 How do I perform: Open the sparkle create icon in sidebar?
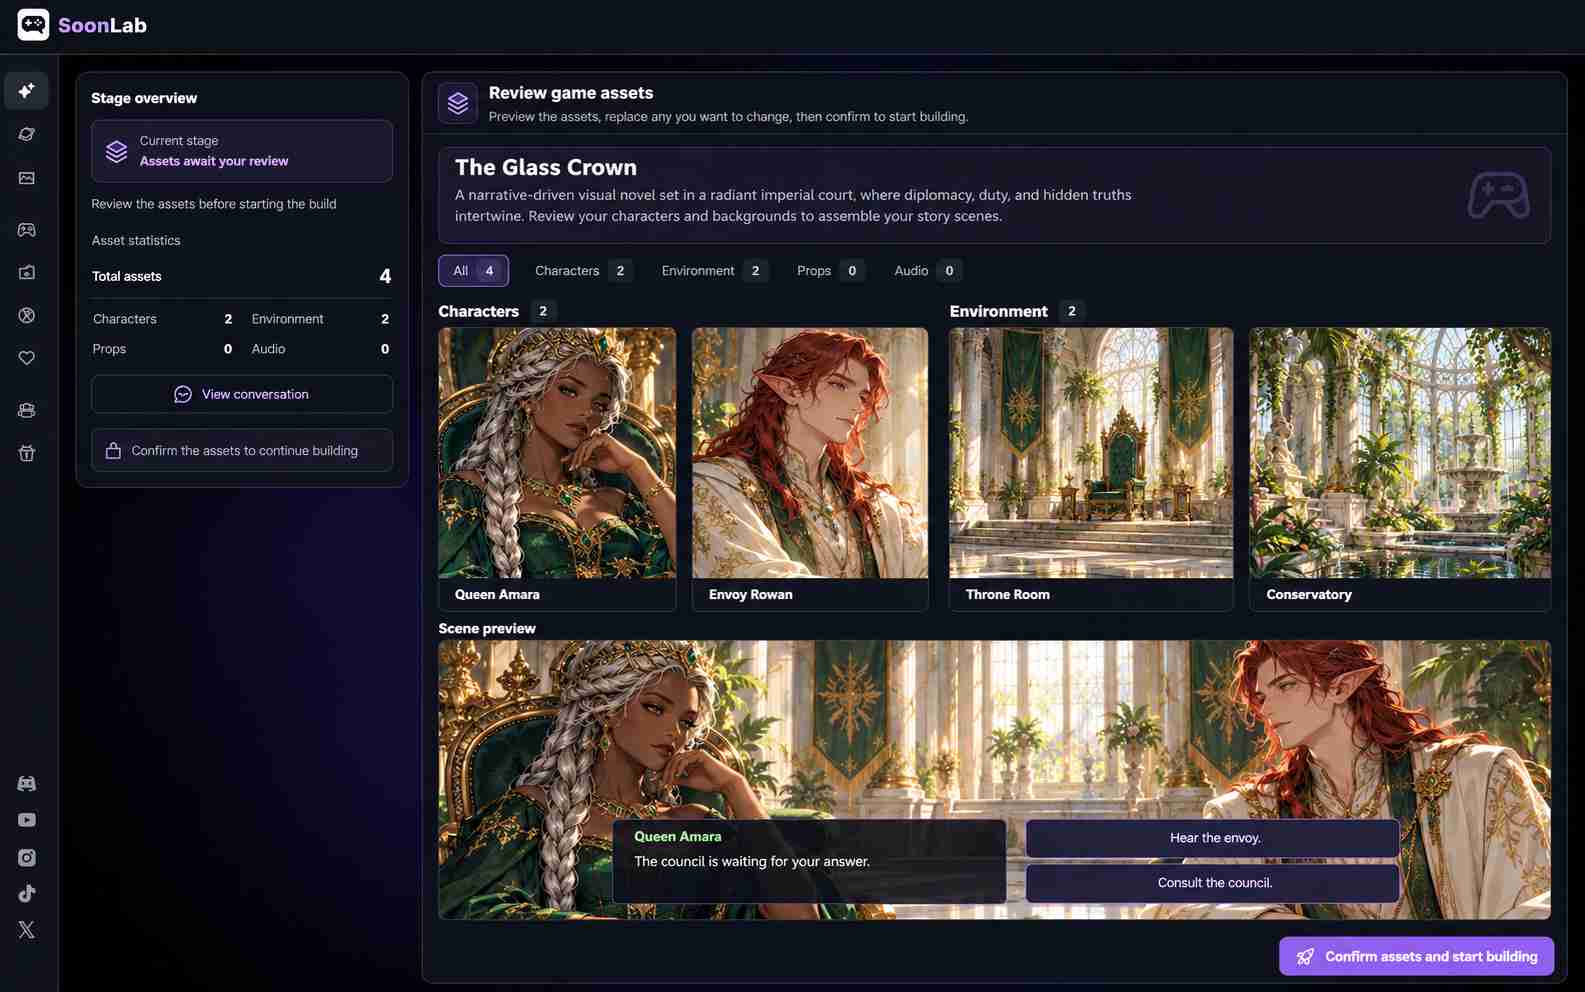point(27,91)
